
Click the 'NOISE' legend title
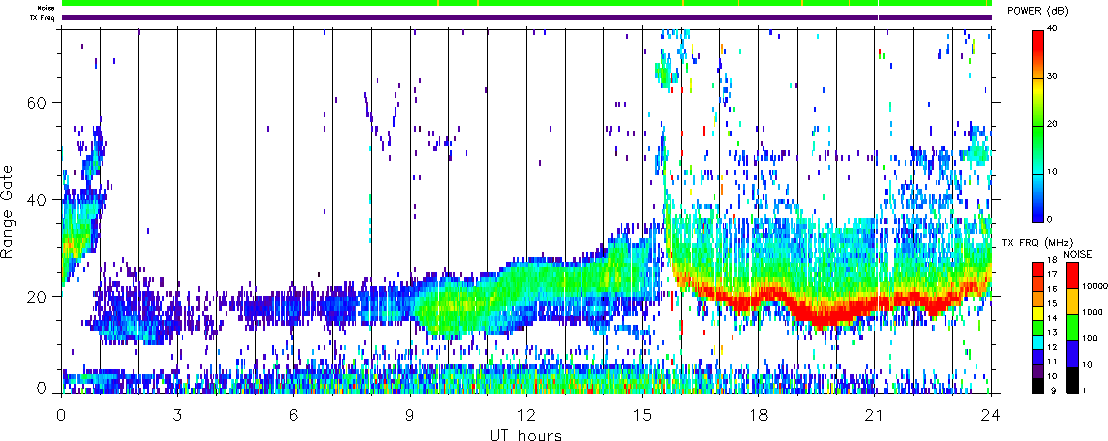click(x=1078, y=253)
